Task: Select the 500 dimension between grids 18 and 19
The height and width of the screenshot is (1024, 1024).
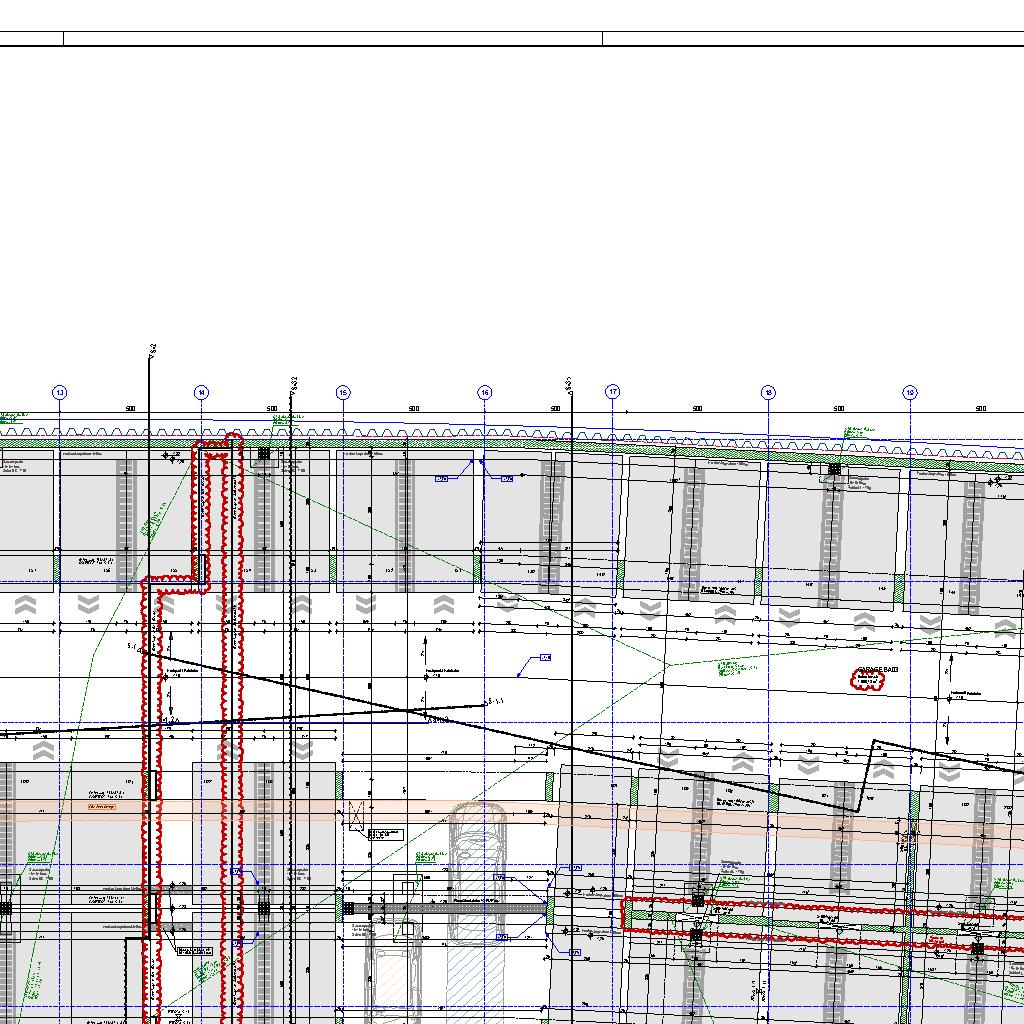Action: coord(839,408)
